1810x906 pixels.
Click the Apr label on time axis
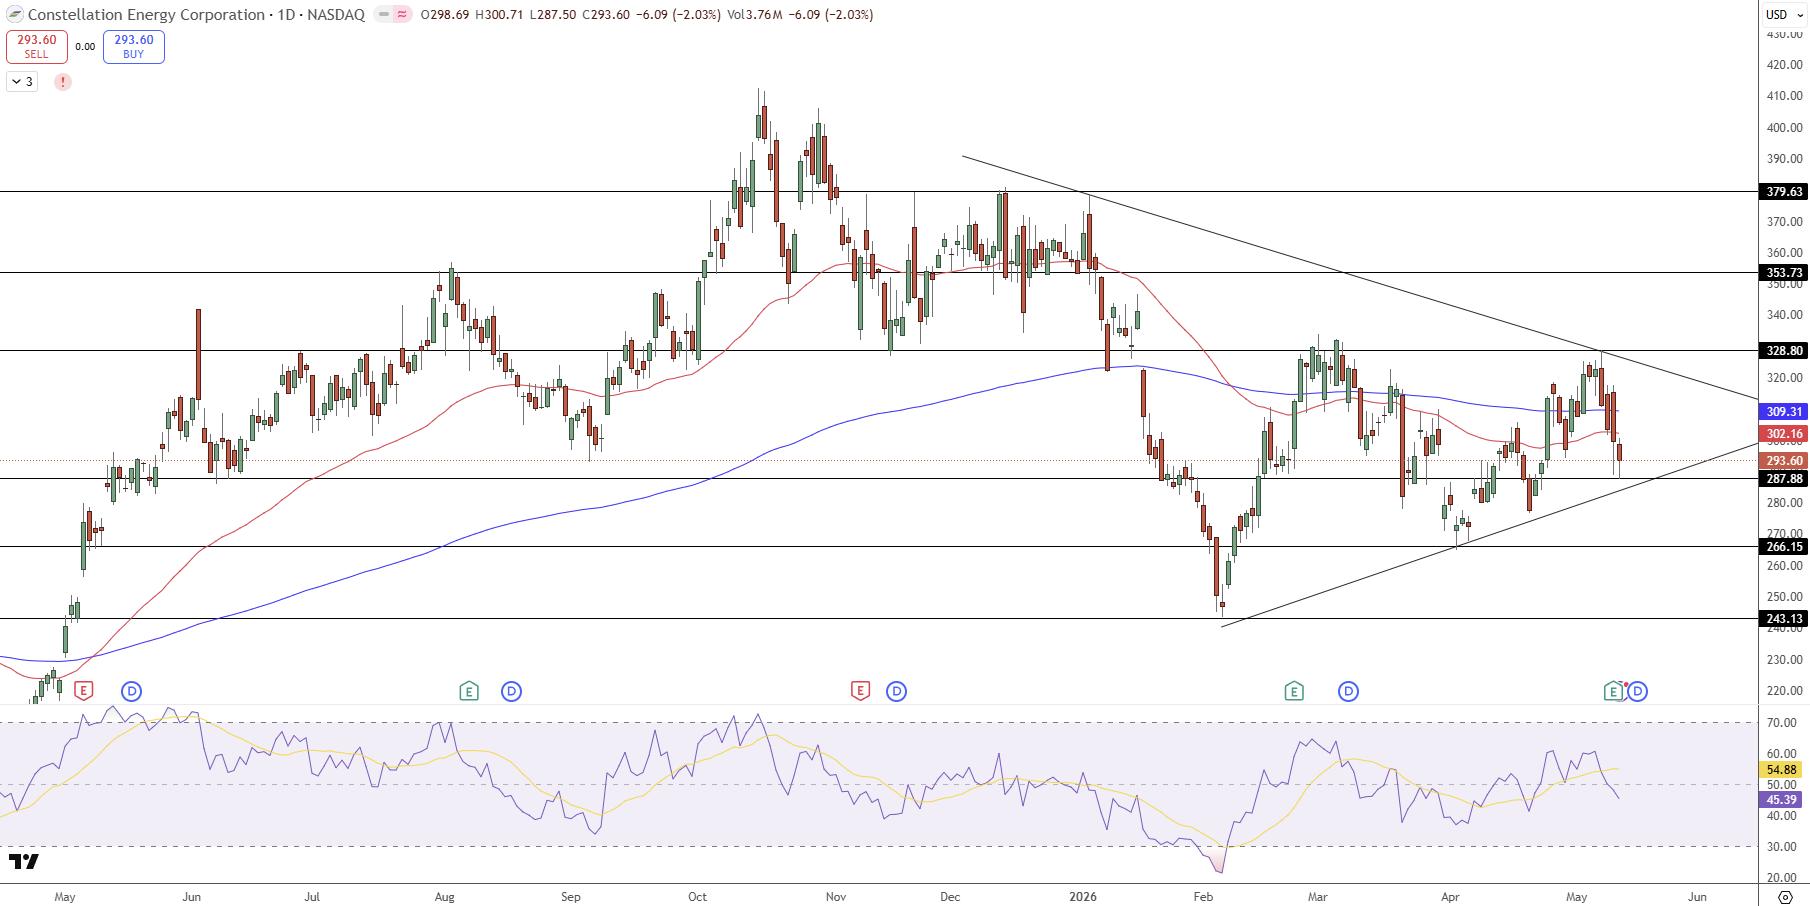point(1450,896)
